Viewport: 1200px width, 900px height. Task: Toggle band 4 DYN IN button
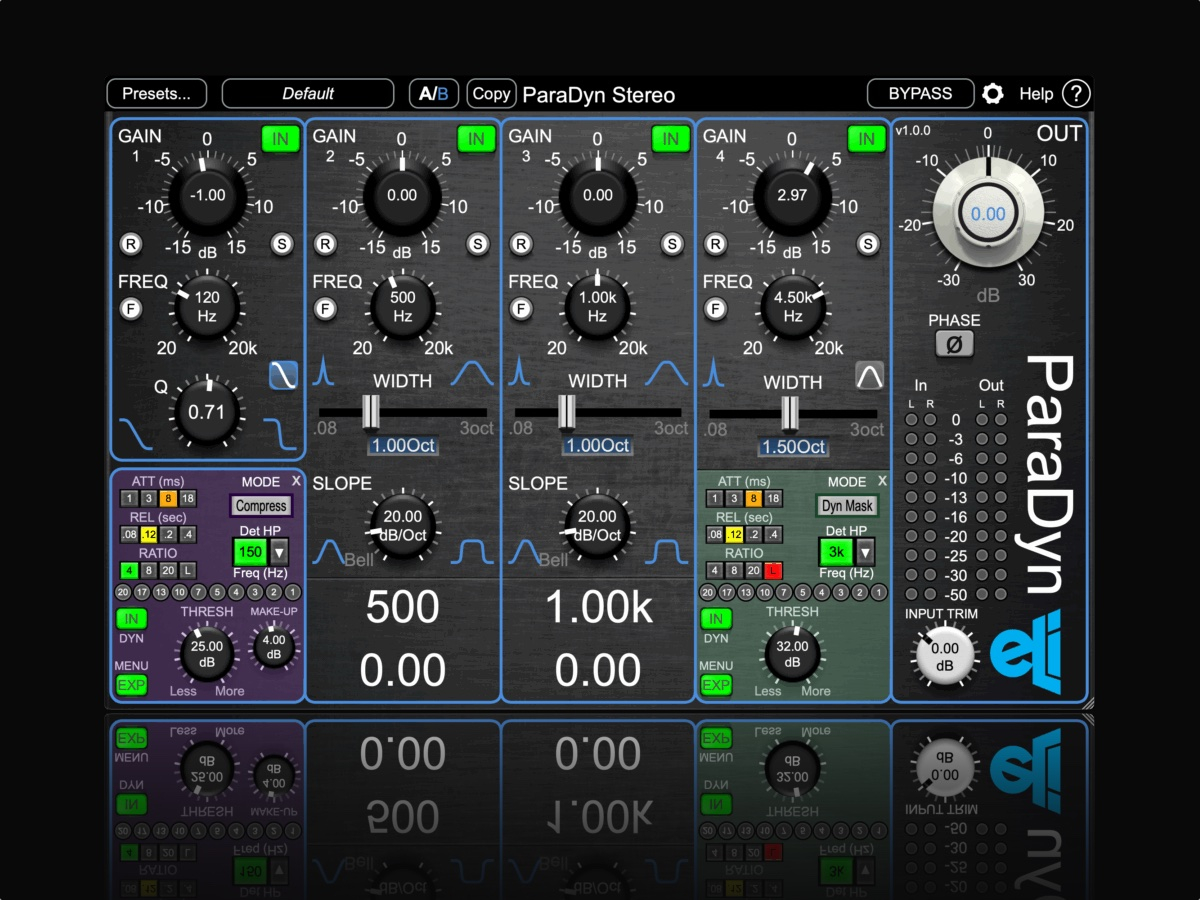coord(716,619)
